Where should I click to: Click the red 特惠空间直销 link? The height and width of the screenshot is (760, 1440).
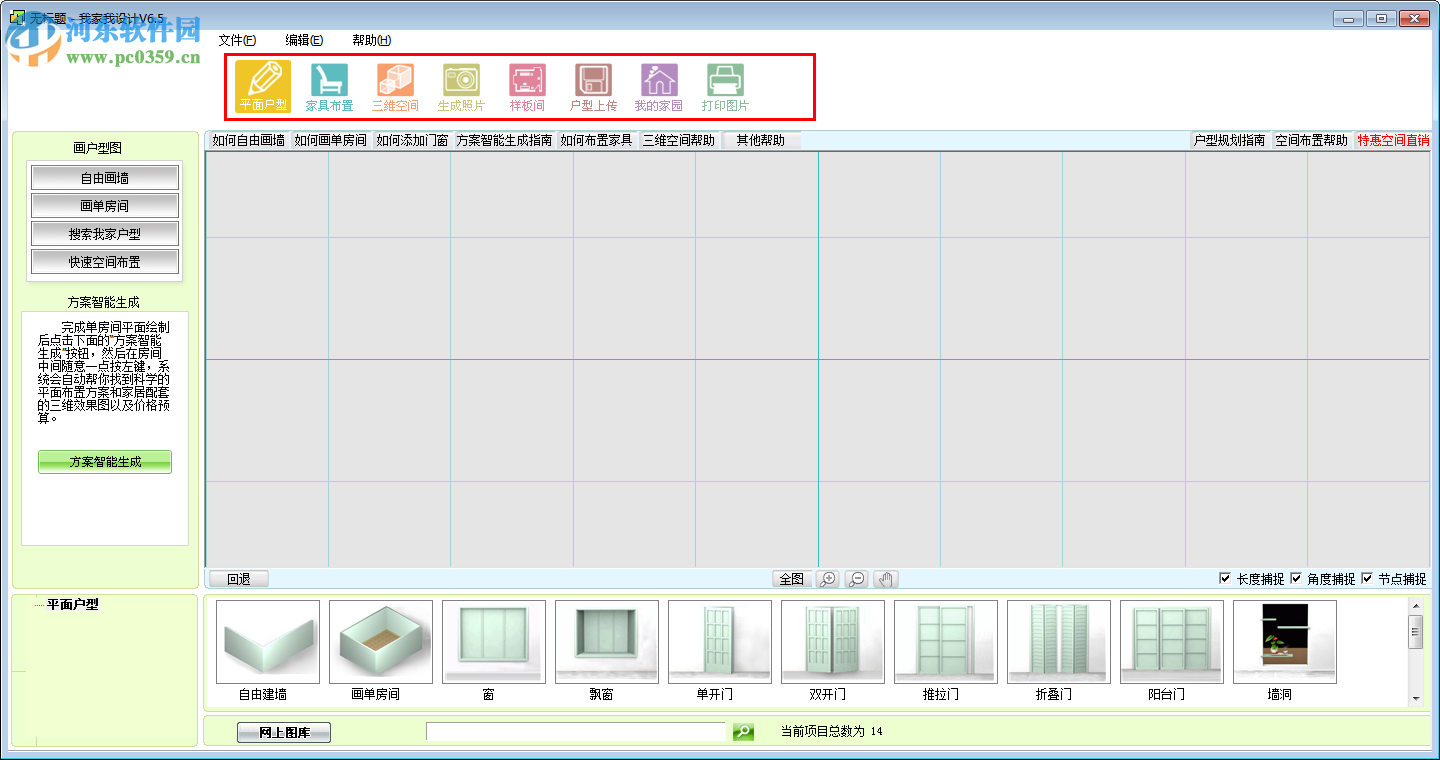point(1392,140)
